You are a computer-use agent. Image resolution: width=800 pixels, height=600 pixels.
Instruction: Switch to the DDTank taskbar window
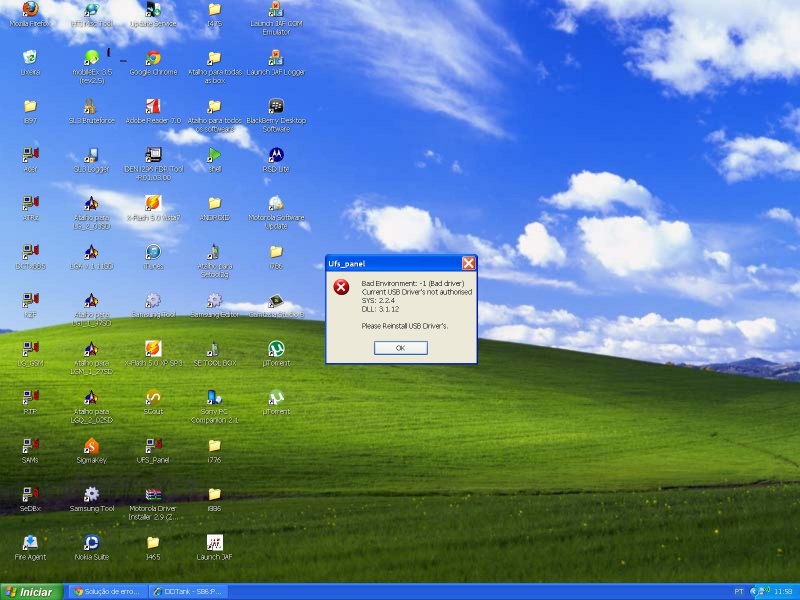pyautogui.click(x=188, y=592)
